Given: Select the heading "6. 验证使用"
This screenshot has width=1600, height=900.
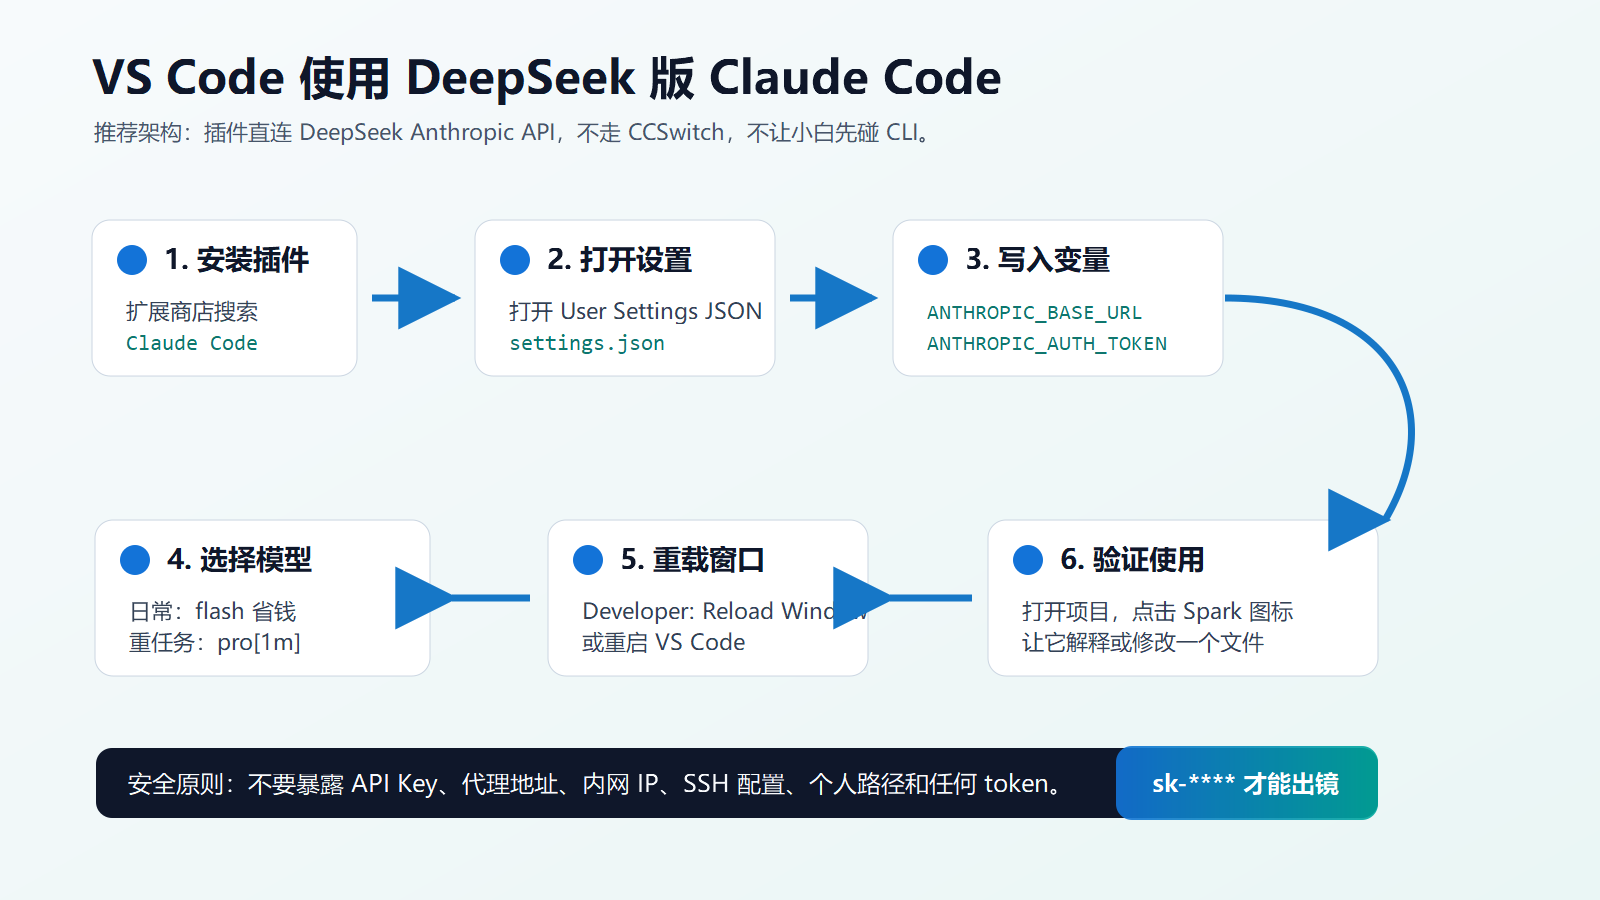Looking at the screenshot, I should (x=1133, y=560).
